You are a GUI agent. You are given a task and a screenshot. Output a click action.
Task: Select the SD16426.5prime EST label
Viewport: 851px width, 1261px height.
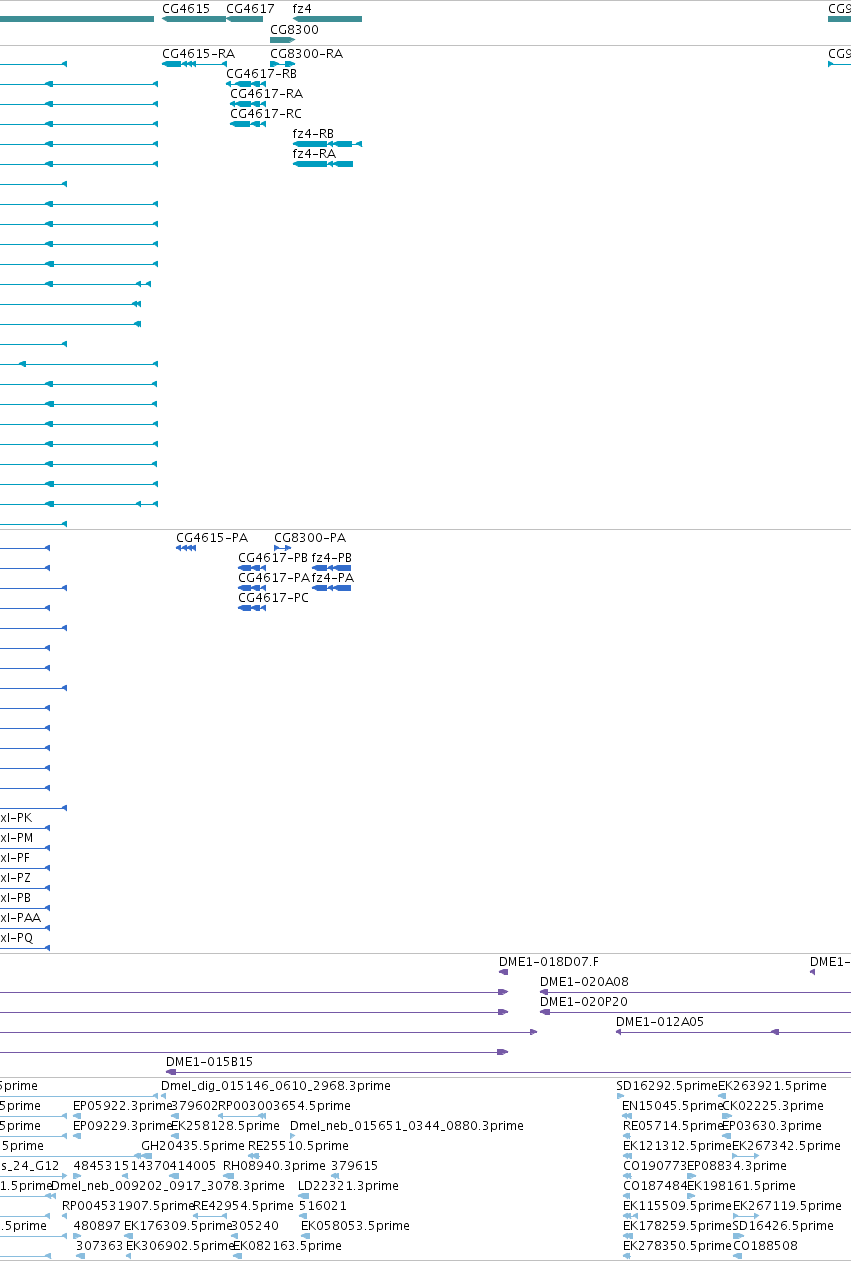783,1226
